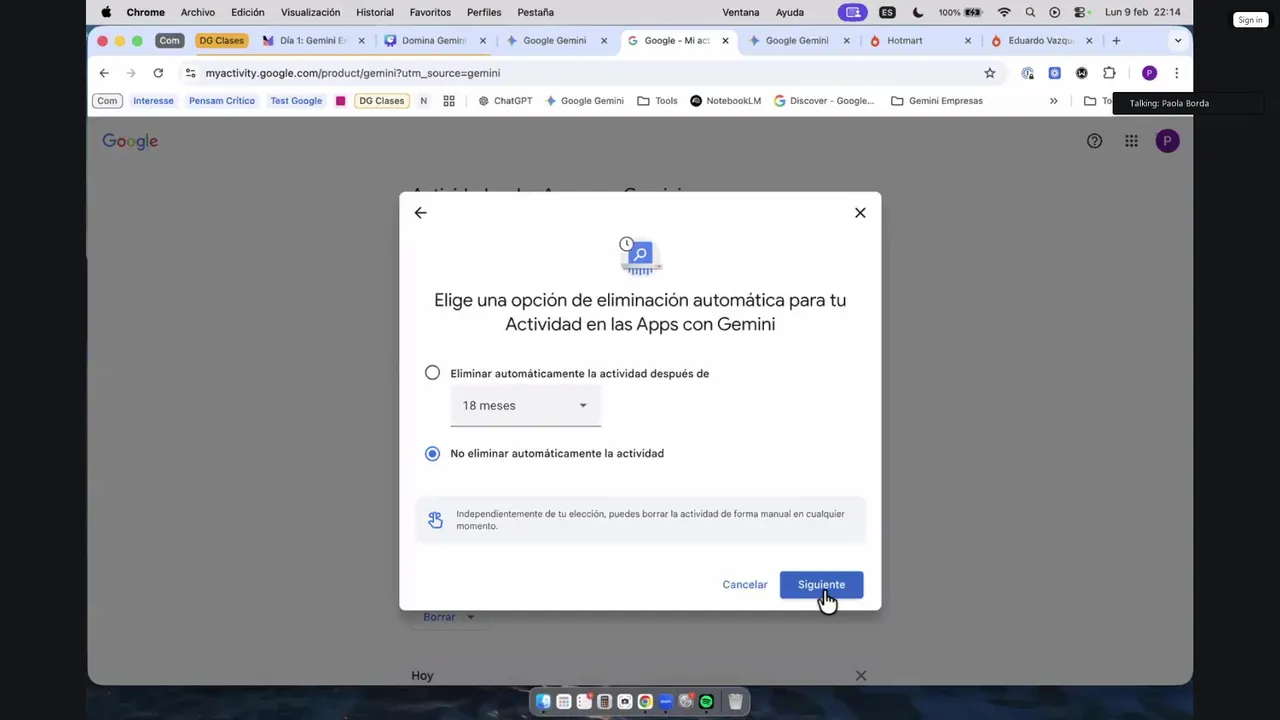This screenshot has height=720, width=1280.
Task: Open the Historial menu
Action: tap(375, 12)
